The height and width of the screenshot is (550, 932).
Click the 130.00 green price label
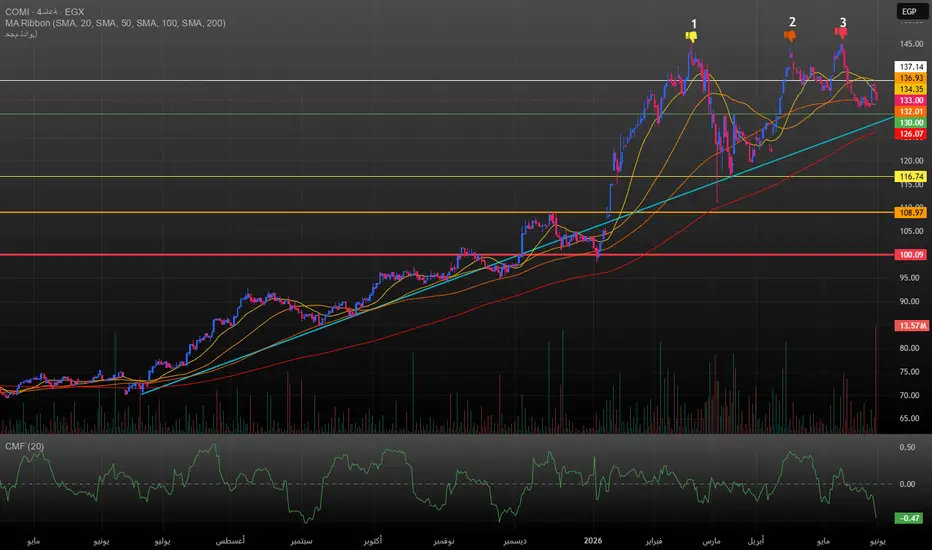pyautogui.click(x=911, y=122)
